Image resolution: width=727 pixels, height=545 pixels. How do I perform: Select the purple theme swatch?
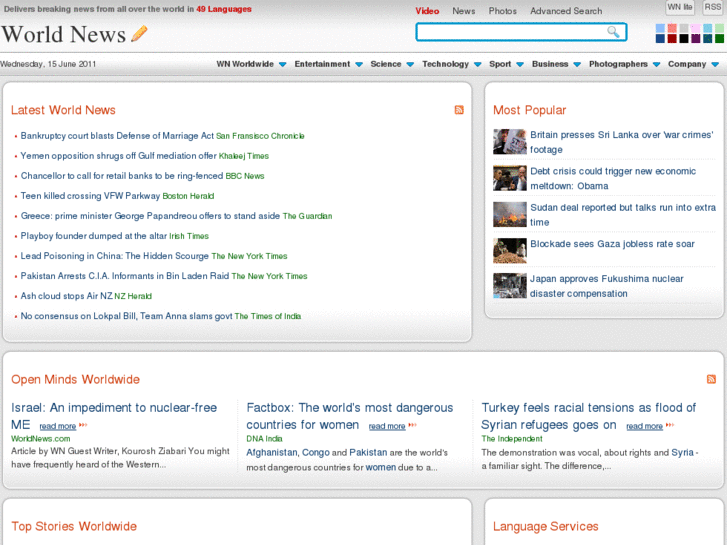tap(695, 38)
